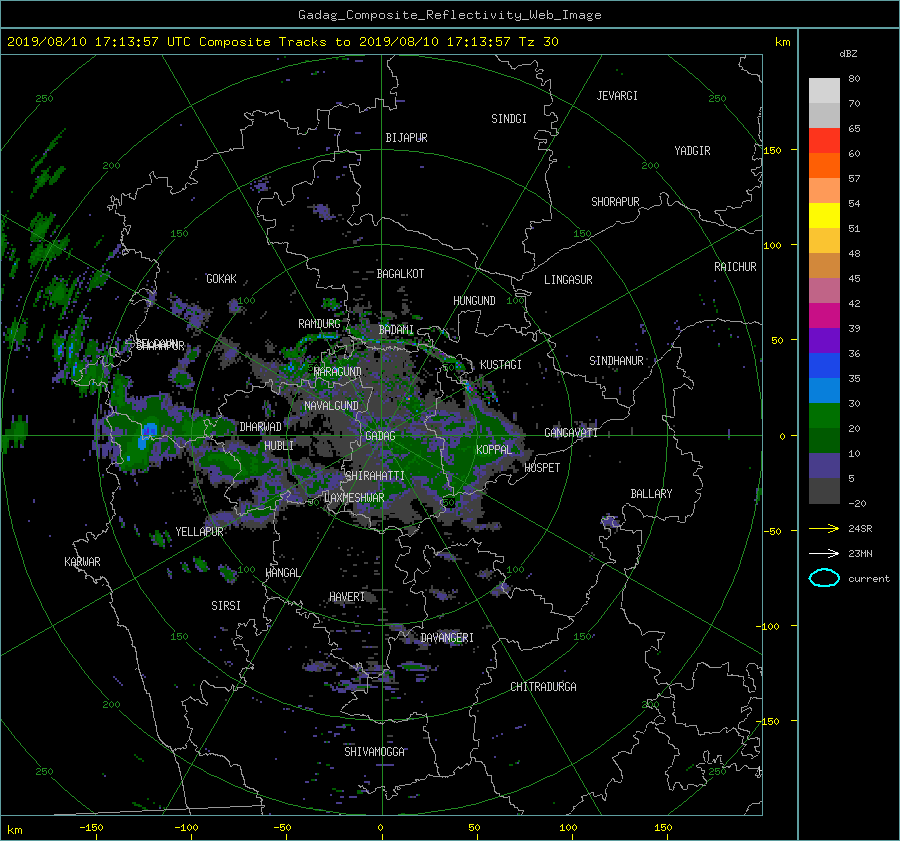Click the HAVERI city label
Screen dimensions: 900x841
click(347, 597)
